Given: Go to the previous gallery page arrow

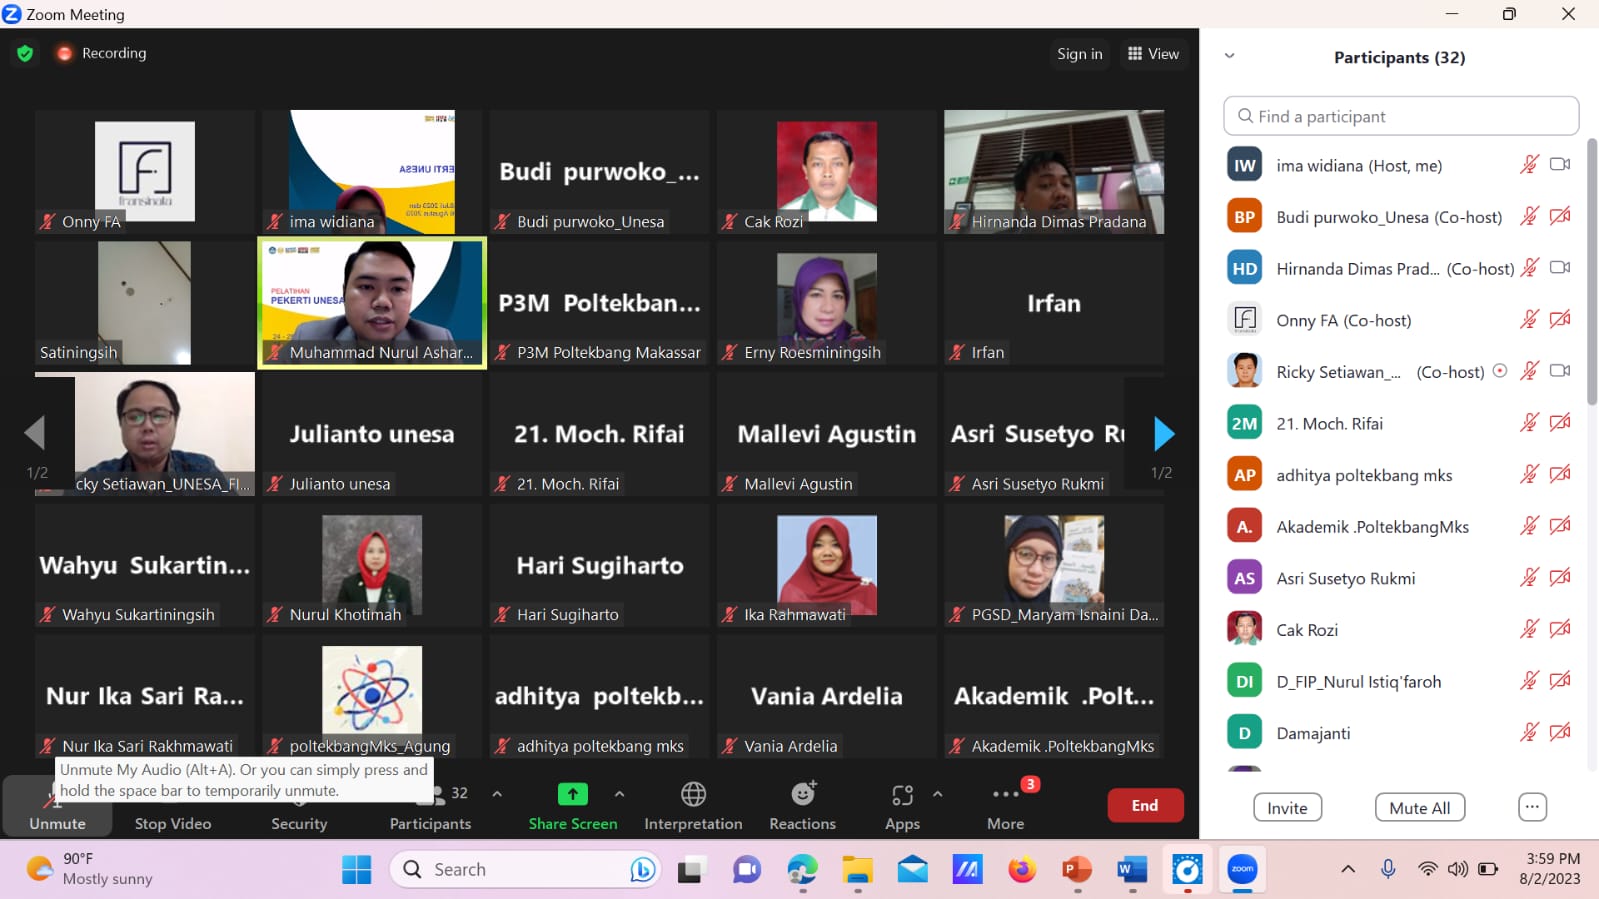Looking at the screenshot, I should pyautogui.click(x=35, y=433).
